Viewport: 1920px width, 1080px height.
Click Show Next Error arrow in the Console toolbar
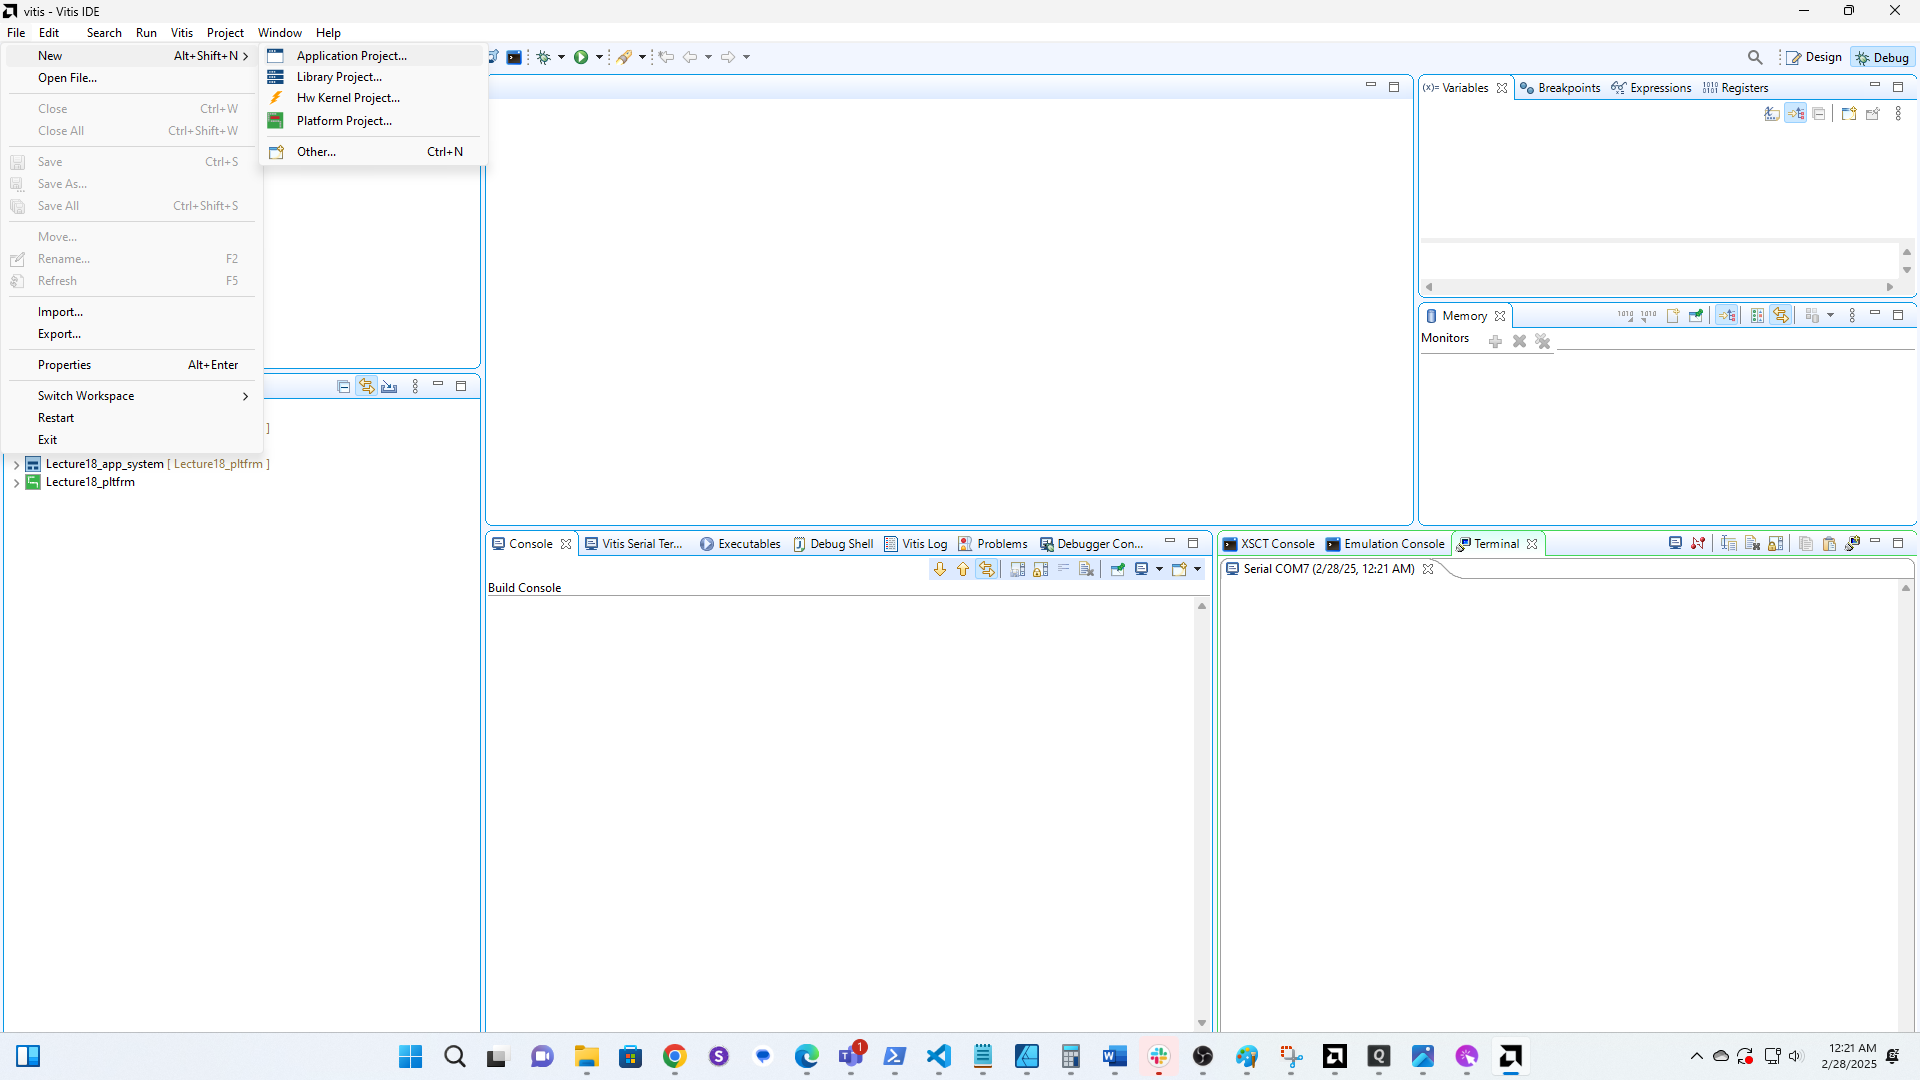939,570
